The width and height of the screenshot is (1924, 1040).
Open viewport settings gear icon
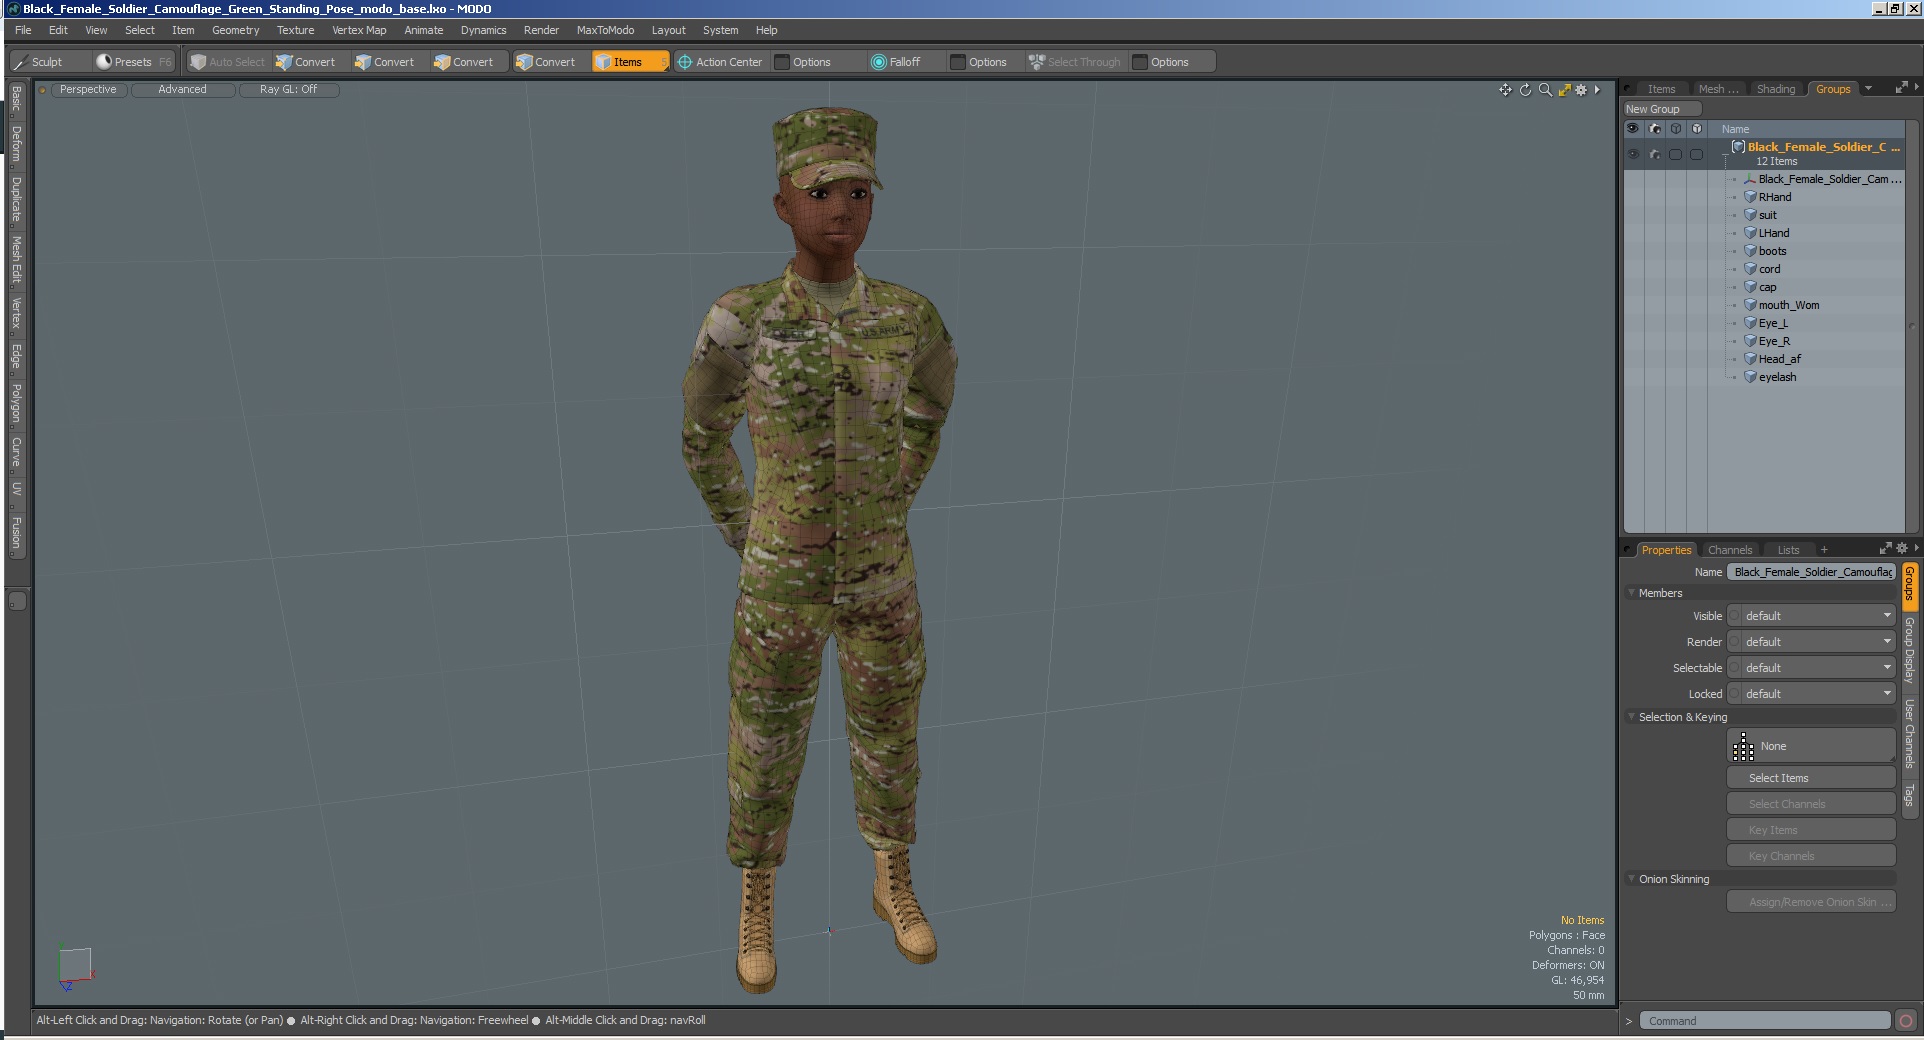tap(1581, 90)
